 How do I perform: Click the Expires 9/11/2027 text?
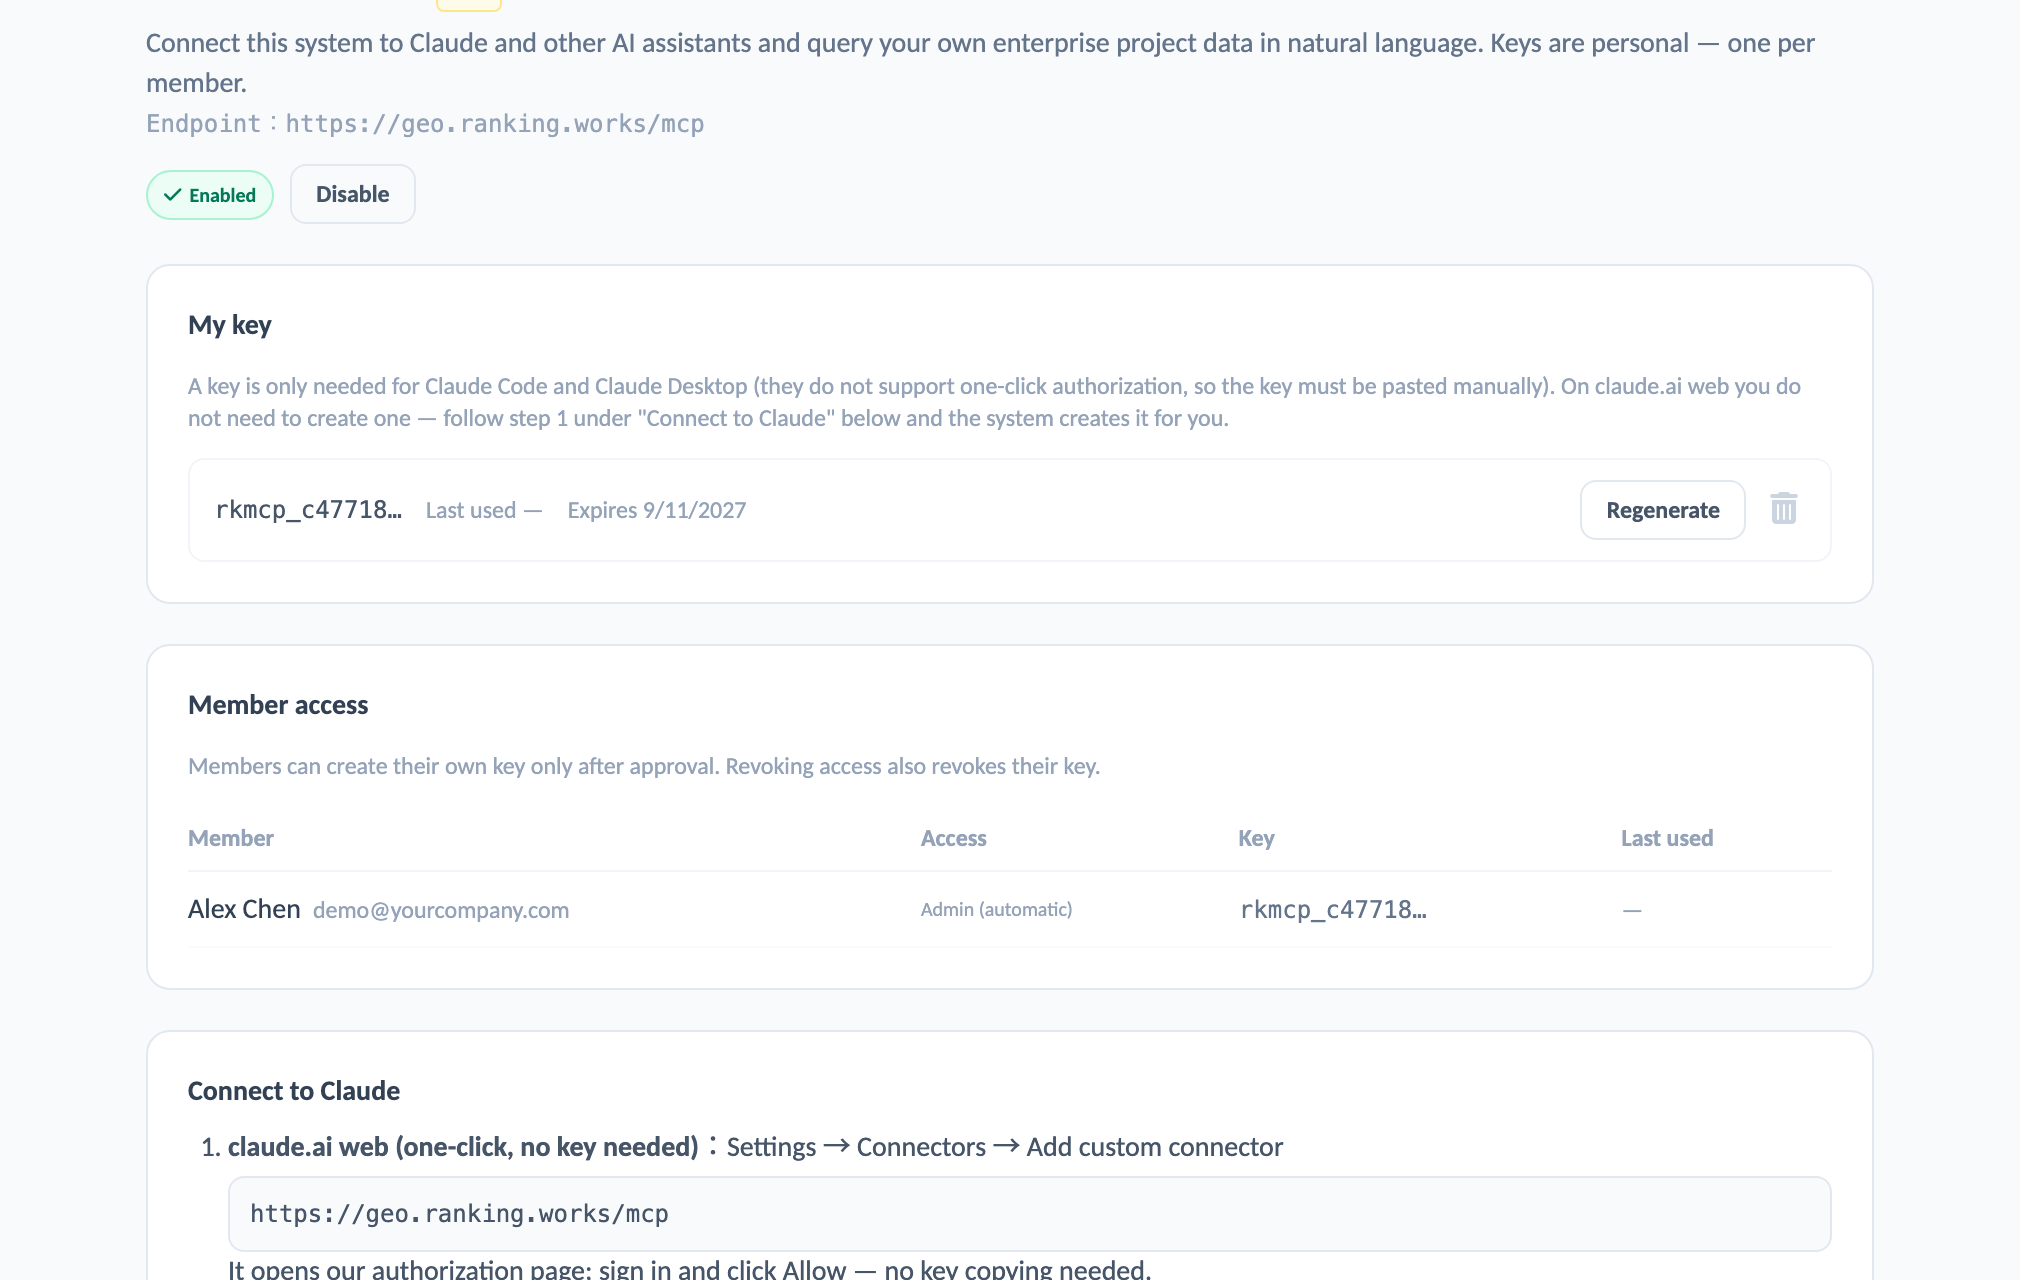point(657,510)
